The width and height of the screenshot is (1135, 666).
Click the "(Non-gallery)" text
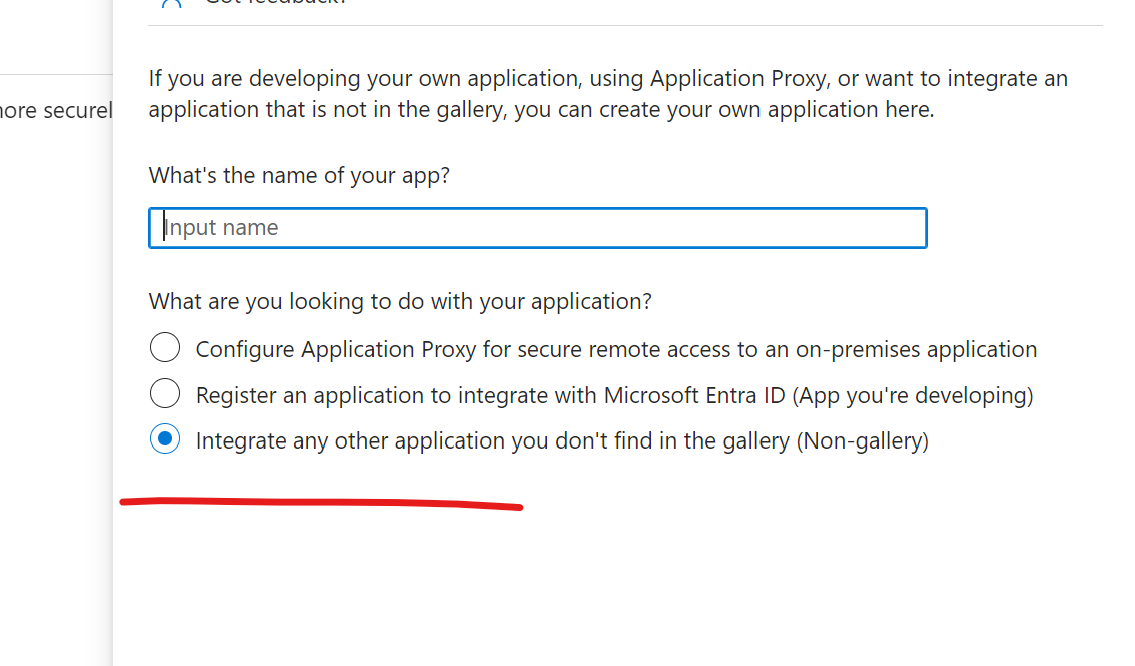[x=862, y=441]
